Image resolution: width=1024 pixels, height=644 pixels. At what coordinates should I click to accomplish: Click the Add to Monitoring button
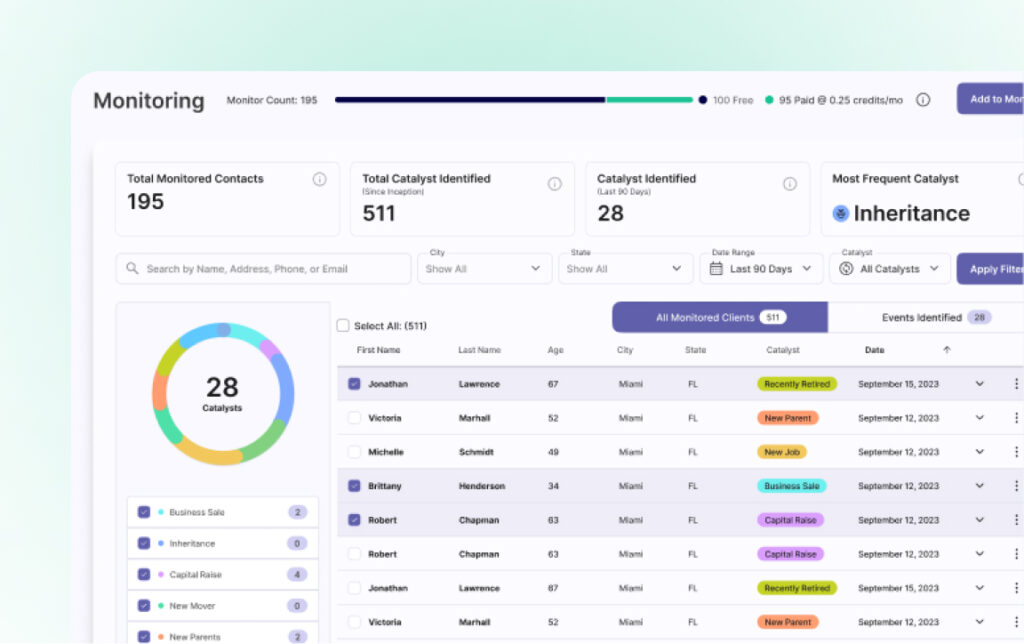(x=990, y=99)
